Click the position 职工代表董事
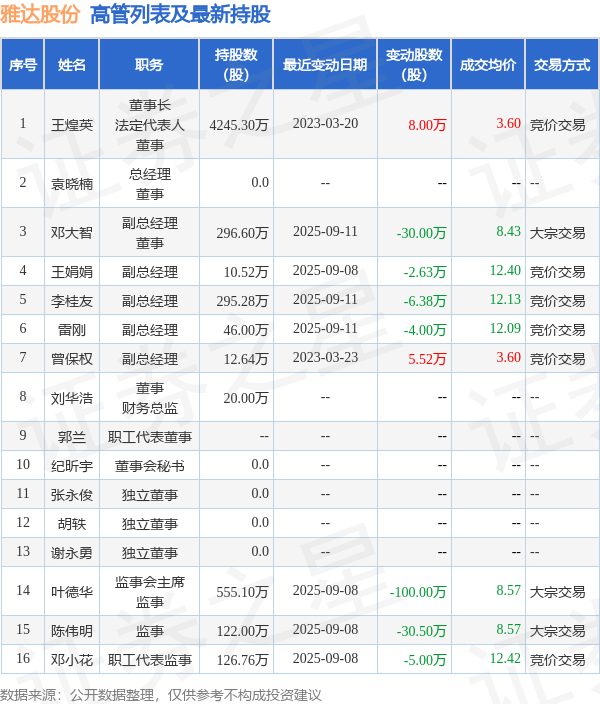 pyautogui.click(x=150, y=437)
